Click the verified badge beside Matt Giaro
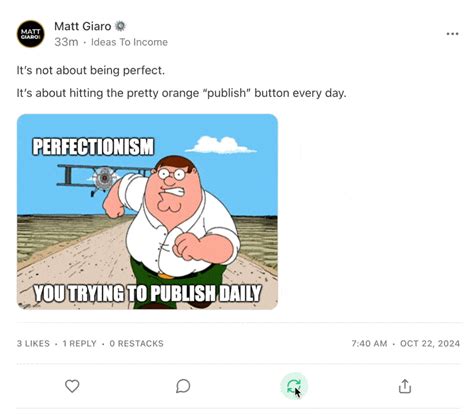 120,26
